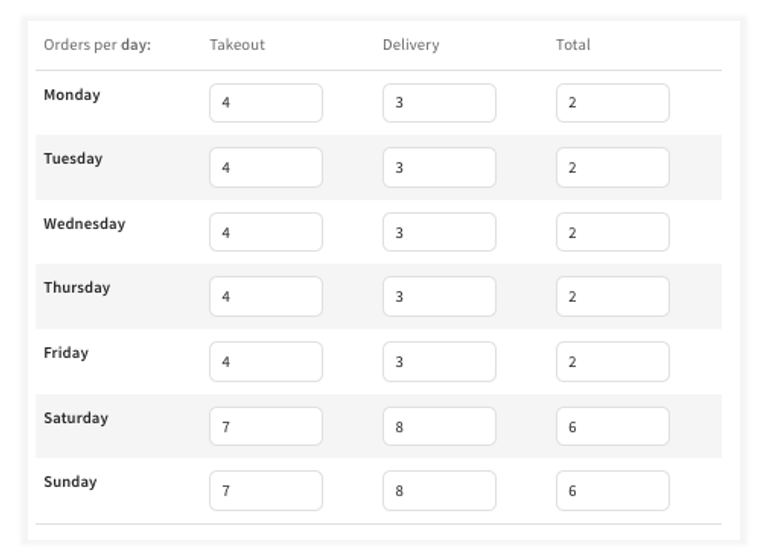Click Wednesday Takeout input box
This screenshot has width=758, height=560.
tap(265, 232)
